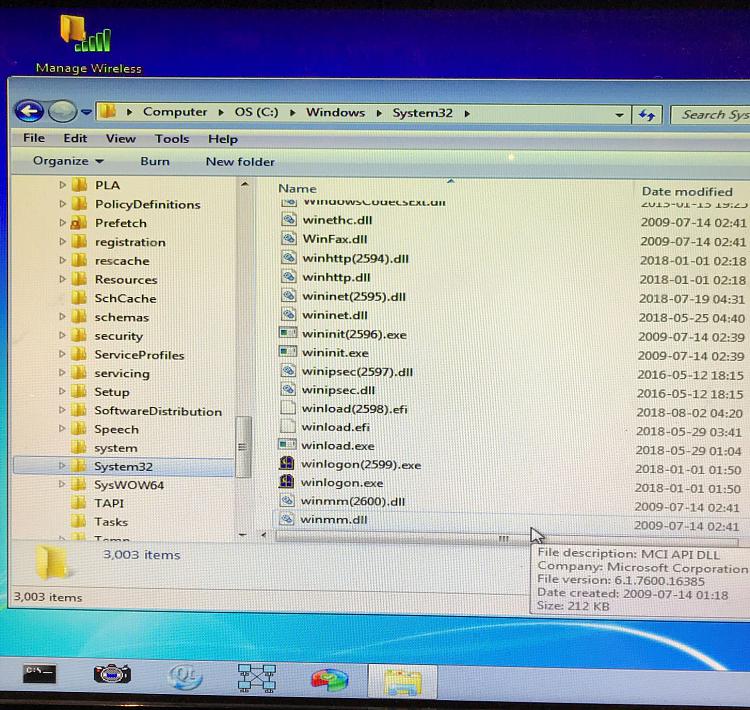750x710 pixels.
Task: Open the Manage Wireless desktop shortcut
Action: [88, 44]
